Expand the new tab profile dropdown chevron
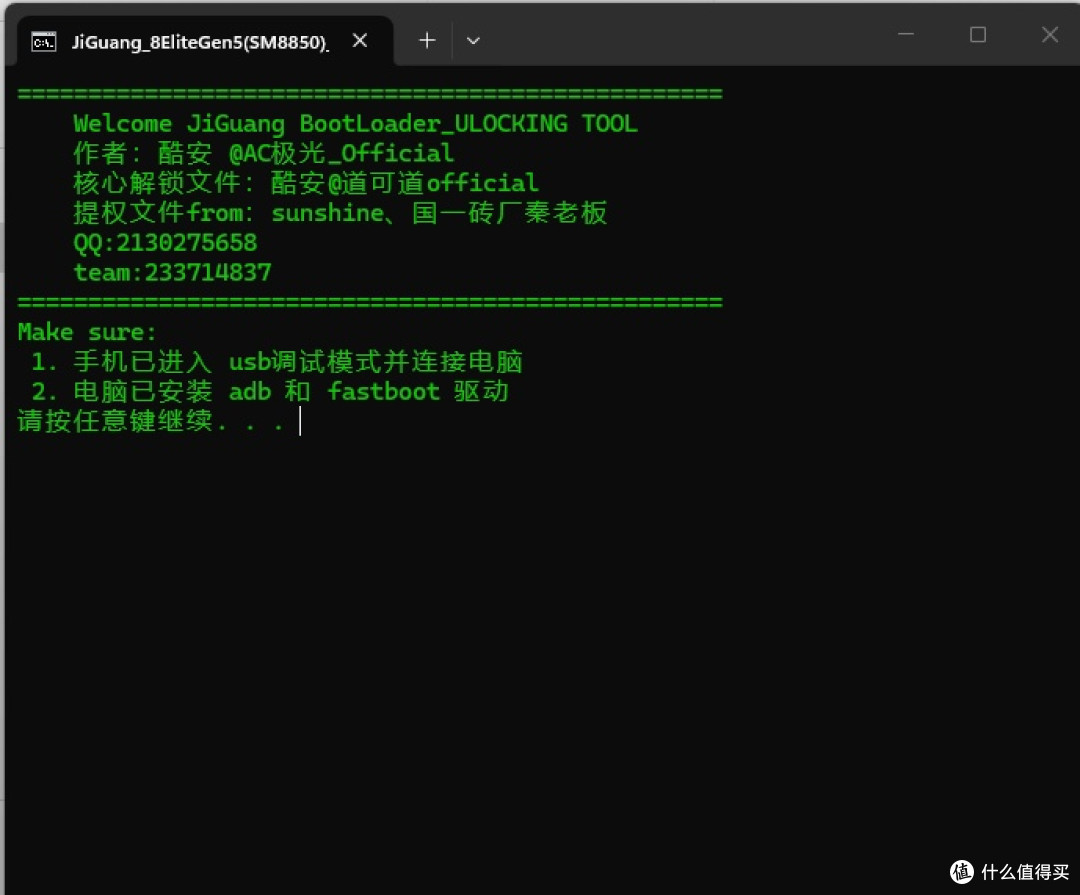Viewport: 1080px width, 895px height. pos(473,41)
